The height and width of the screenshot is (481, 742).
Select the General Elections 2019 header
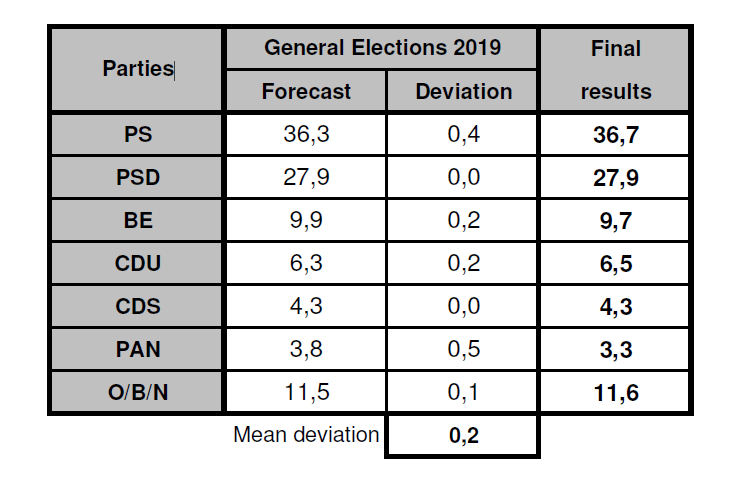[382, 48]
